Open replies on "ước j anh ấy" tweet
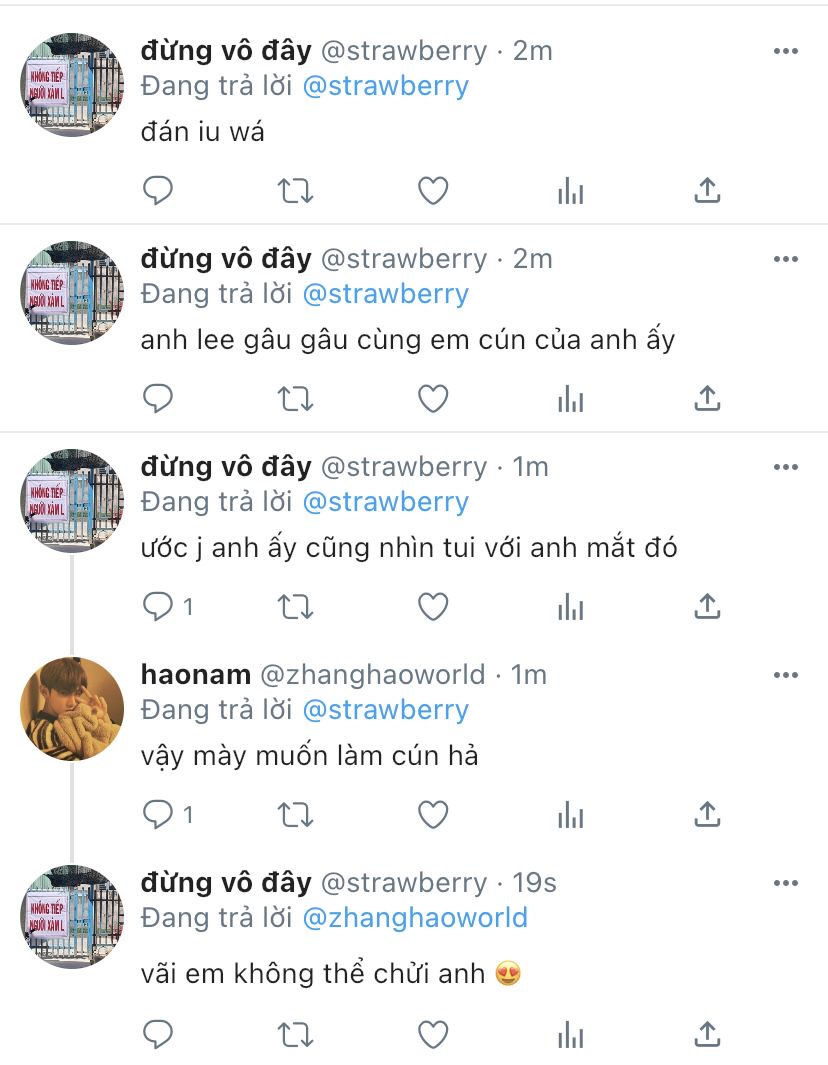 [x=168, y=607]
